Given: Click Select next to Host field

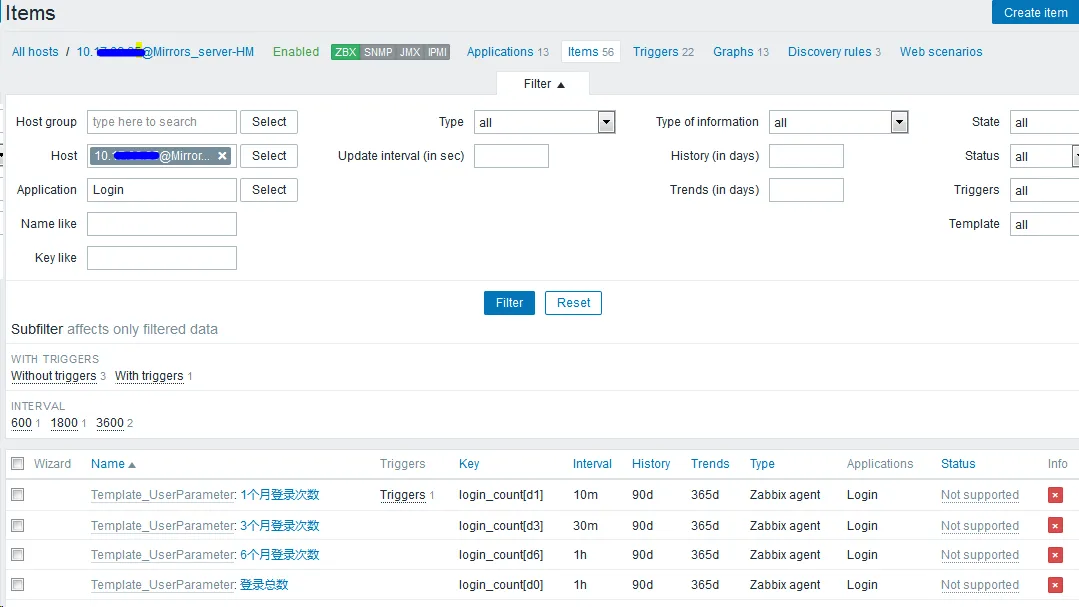Looking at the screenshot, I should pyautogui.click(x=269, y=156).
